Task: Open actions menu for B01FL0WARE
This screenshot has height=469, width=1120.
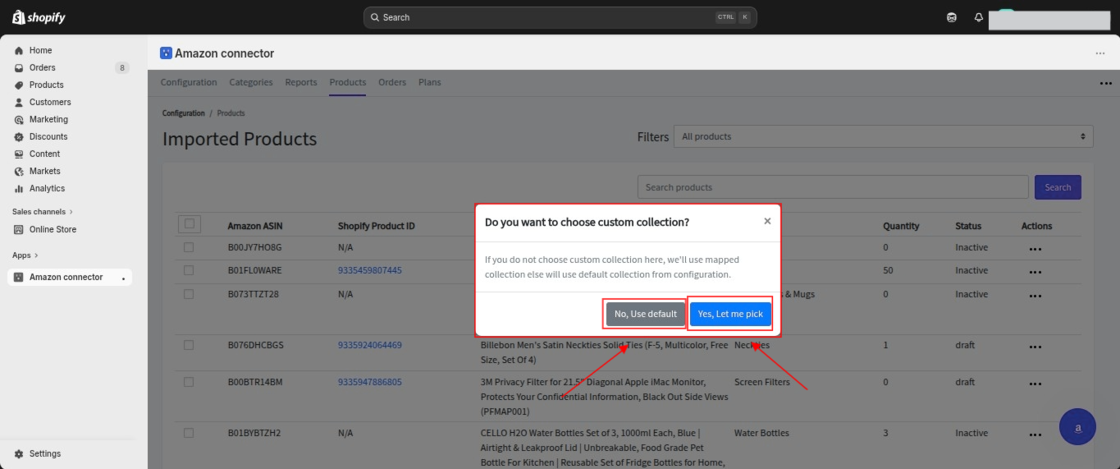Action: tap(1035, 273)
